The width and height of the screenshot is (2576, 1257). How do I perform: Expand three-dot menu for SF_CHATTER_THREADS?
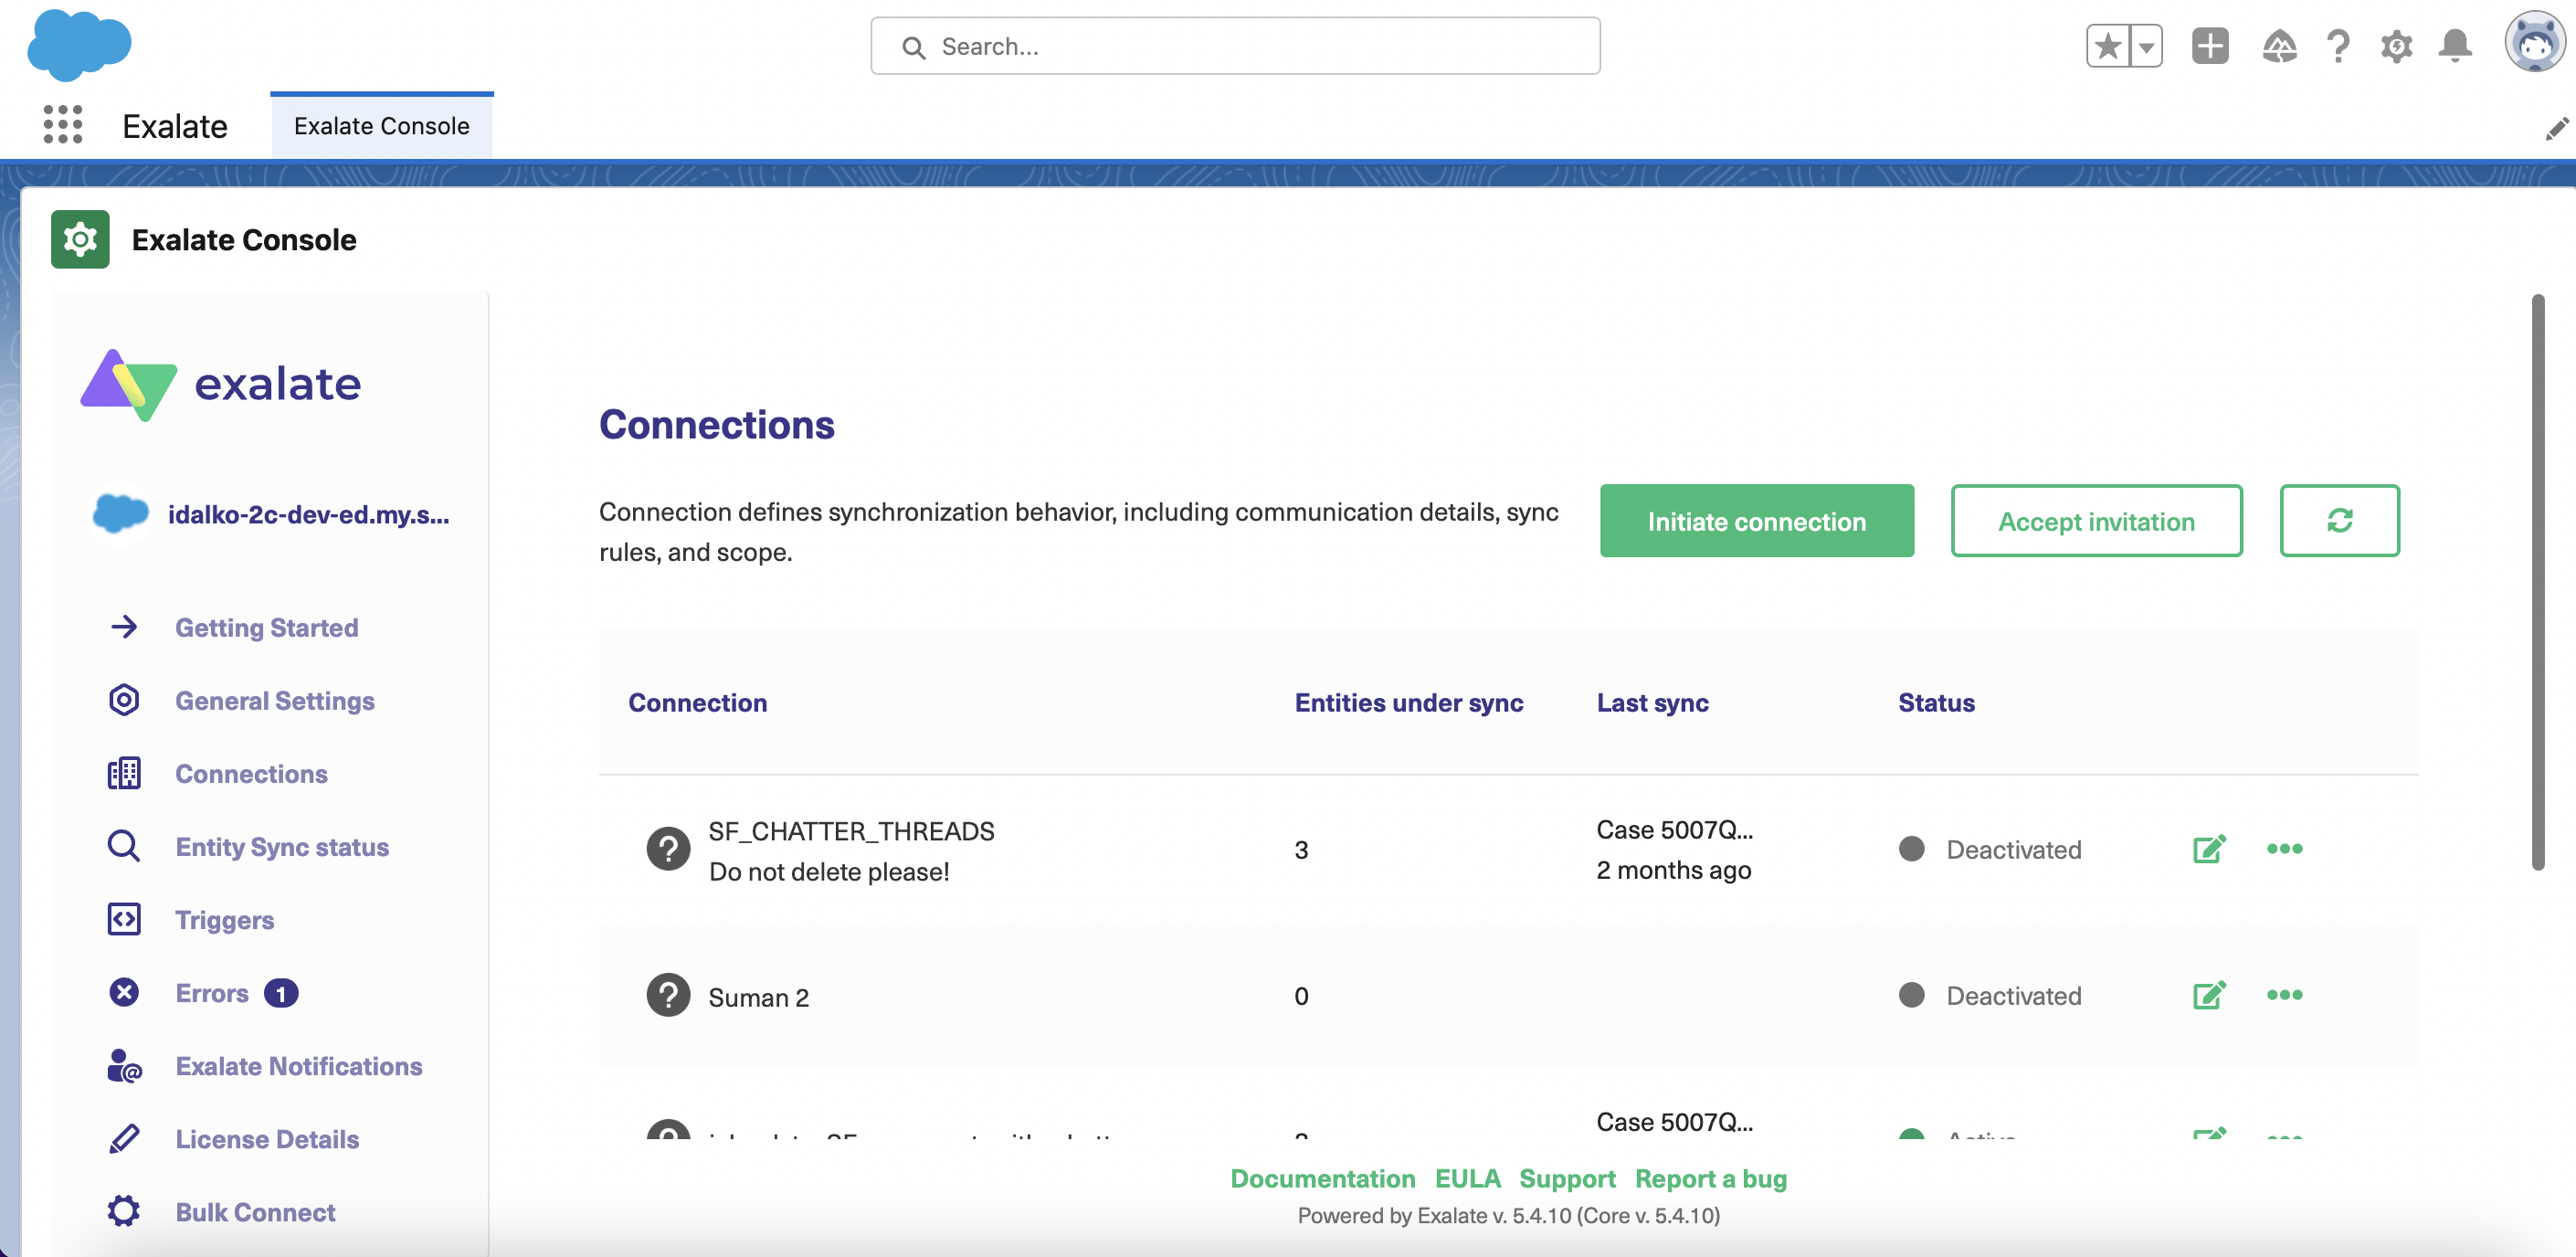pos(2286,850)
